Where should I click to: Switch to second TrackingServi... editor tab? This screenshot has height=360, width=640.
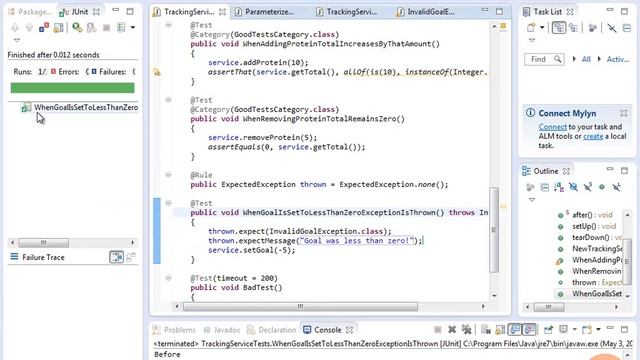click(x=347, y=12)
